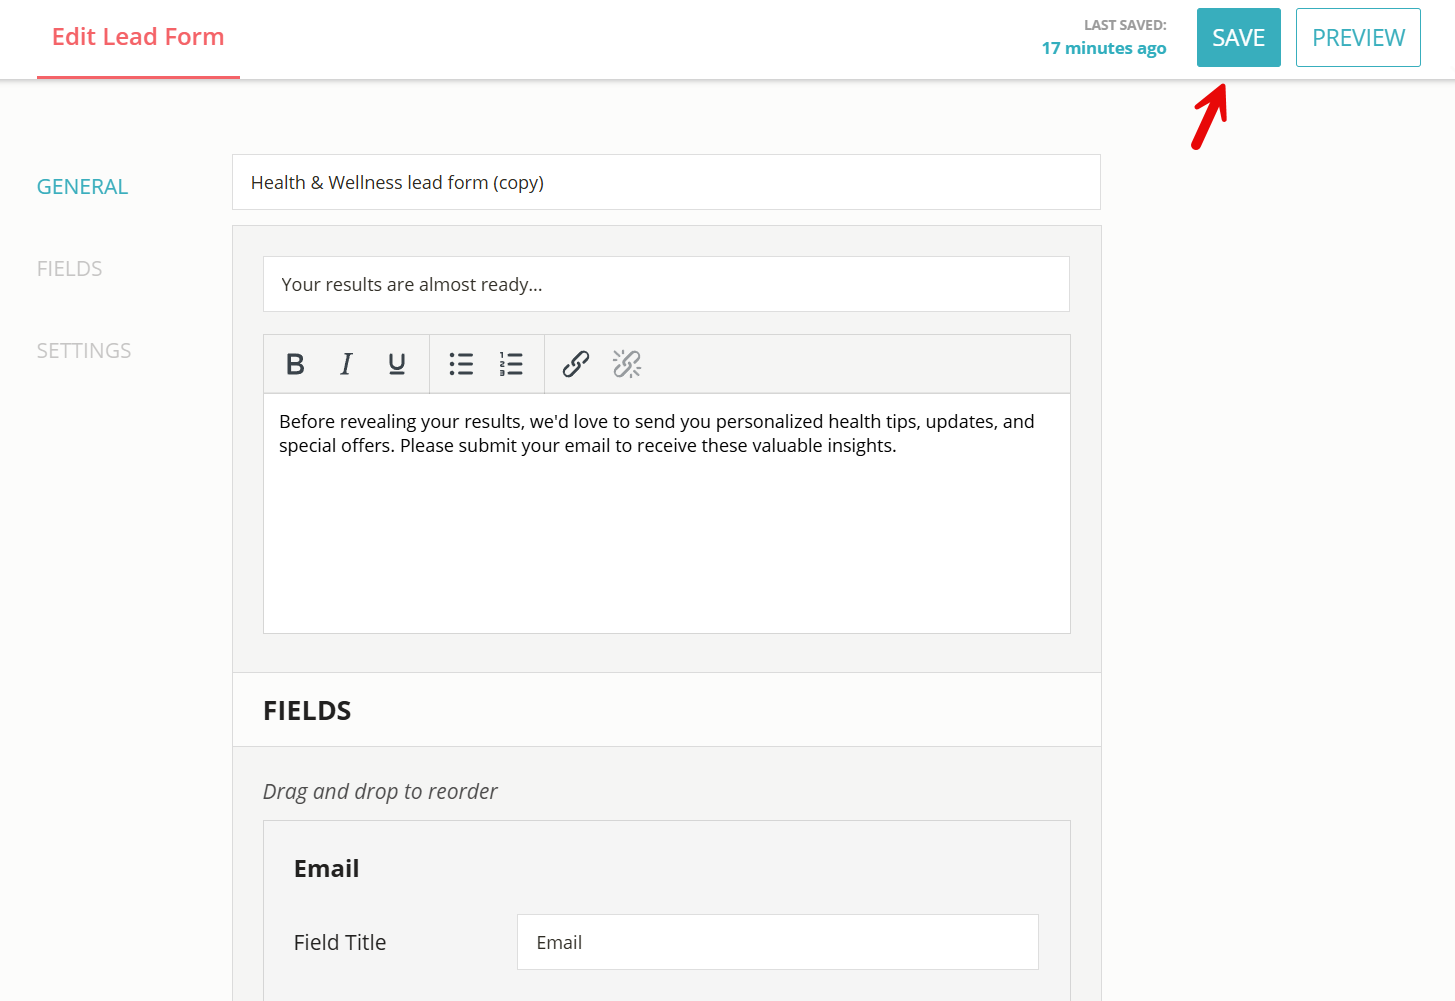Go to the GENERAL section in sidebar
This screenshot has height=1001, width=1455.
(82, 187)
